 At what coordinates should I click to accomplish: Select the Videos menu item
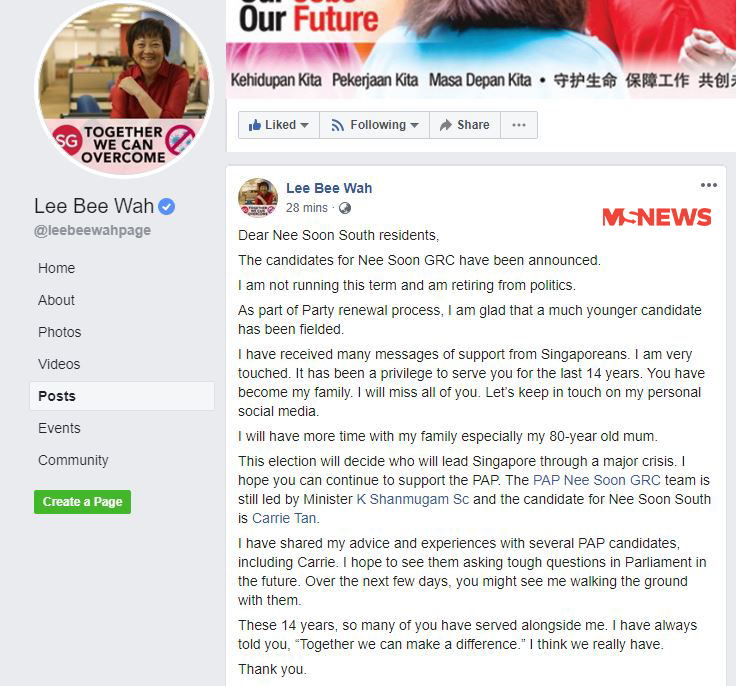point(59,364)
